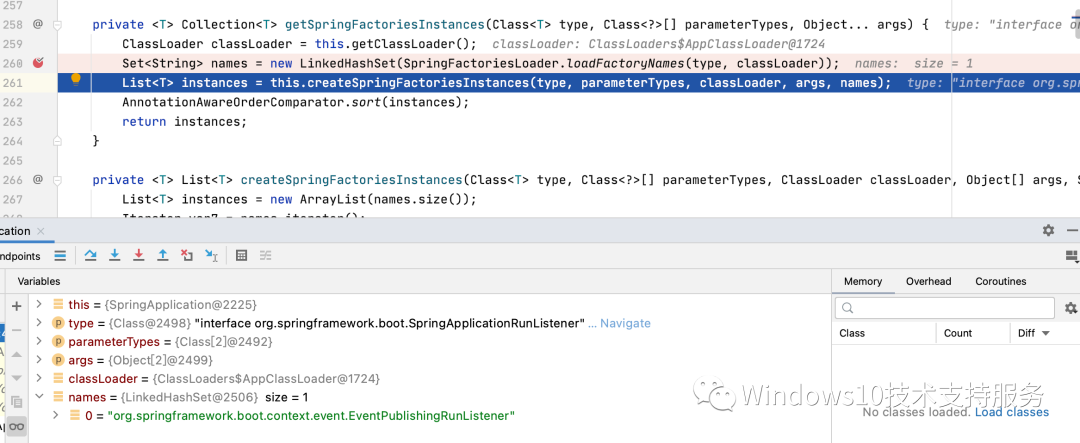Screen dimensions: 1080x443
Task: Click the yellow intention bulb on line 261
Action: pos(76,79)
